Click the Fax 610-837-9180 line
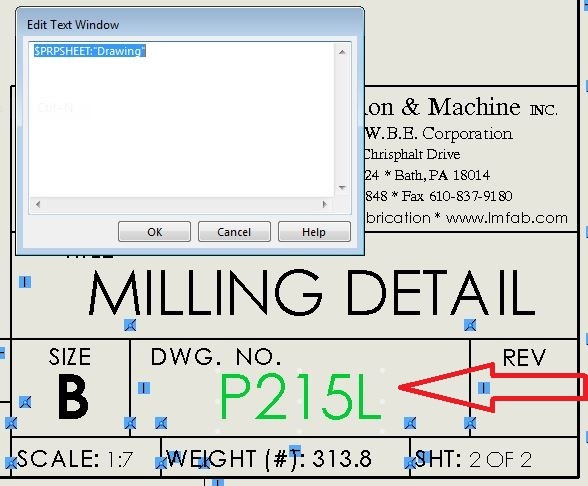 457,196
